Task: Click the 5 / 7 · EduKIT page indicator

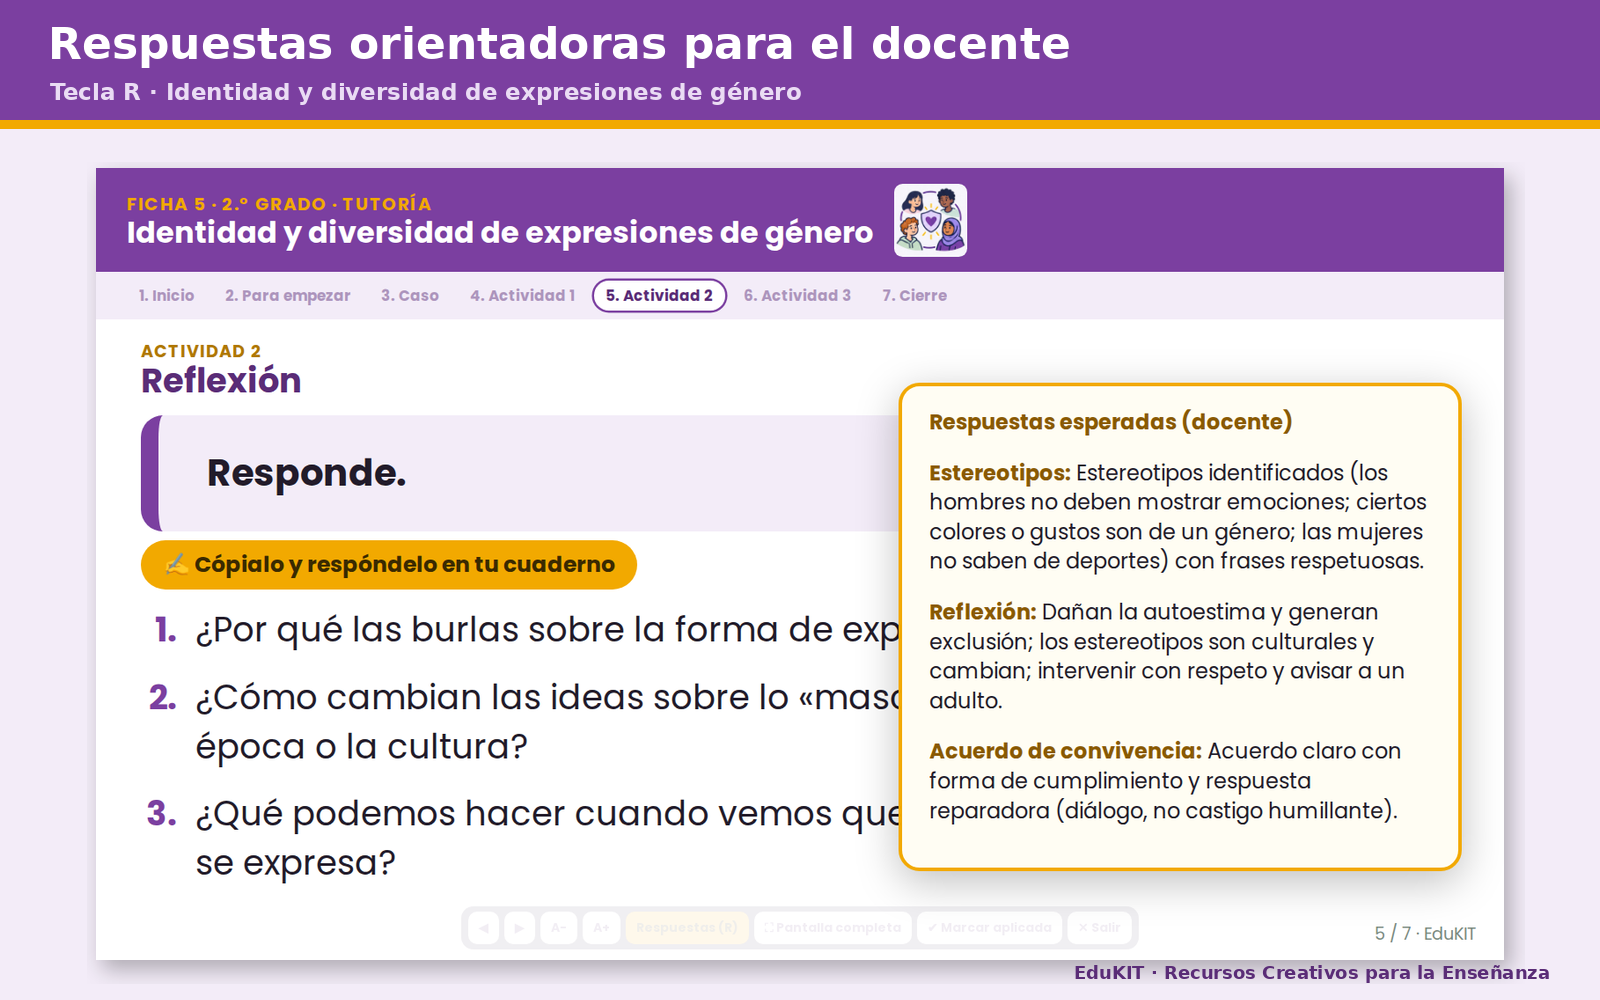Action: coord(1425,933)
